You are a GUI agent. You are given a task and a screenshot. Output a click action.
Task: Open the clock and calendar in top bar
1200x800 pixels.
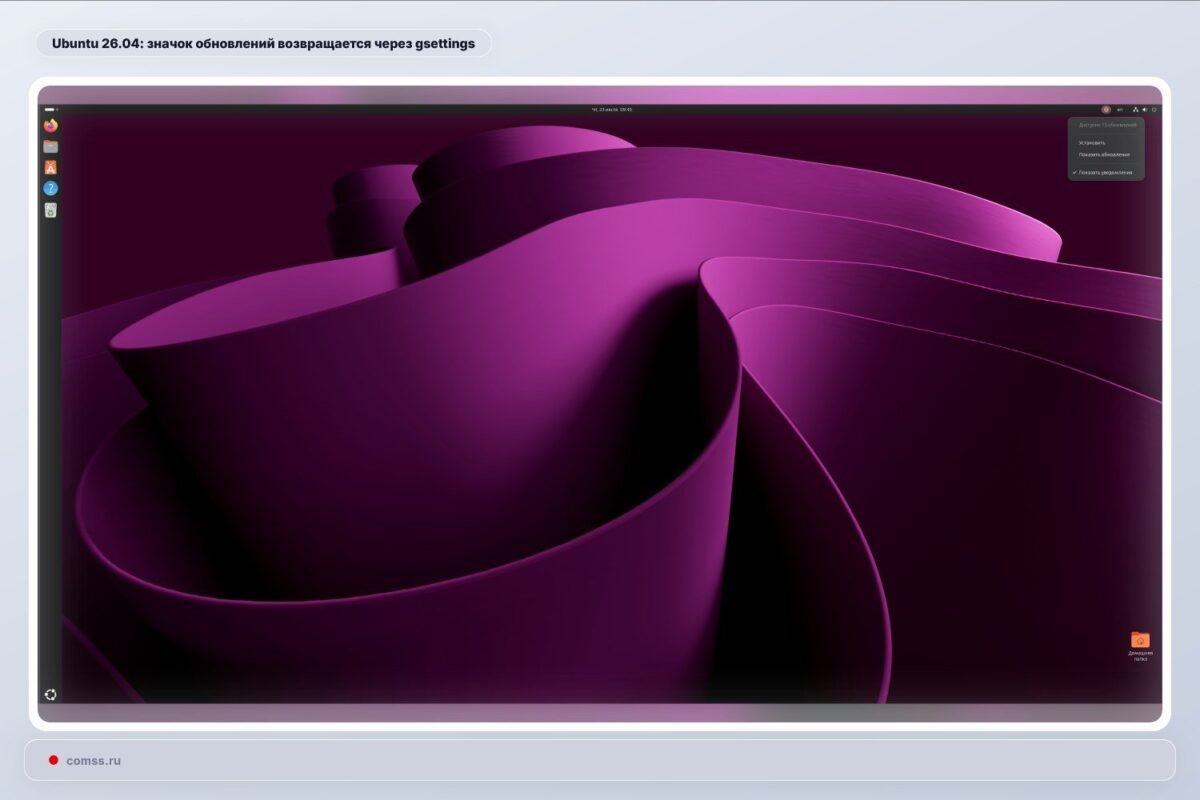coord(612,109)
